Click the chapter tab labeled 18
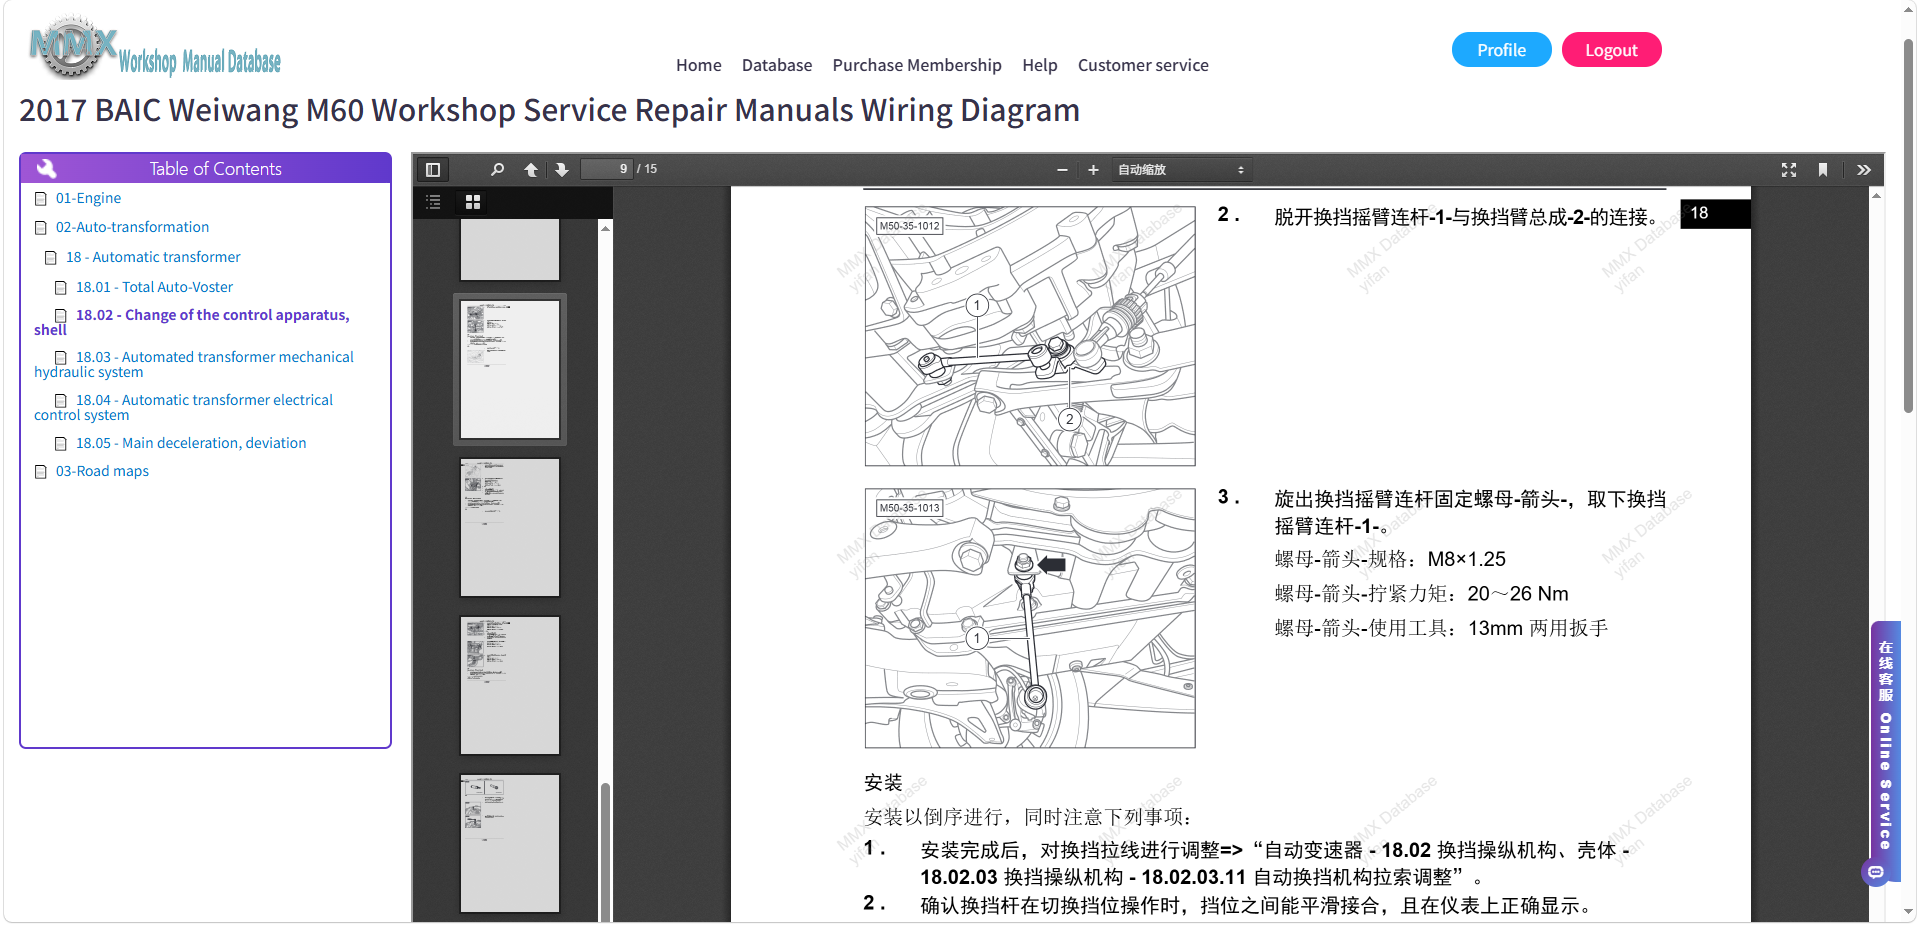The image size is (1917, 926). pyautogui.click(x=1715, y=214)
